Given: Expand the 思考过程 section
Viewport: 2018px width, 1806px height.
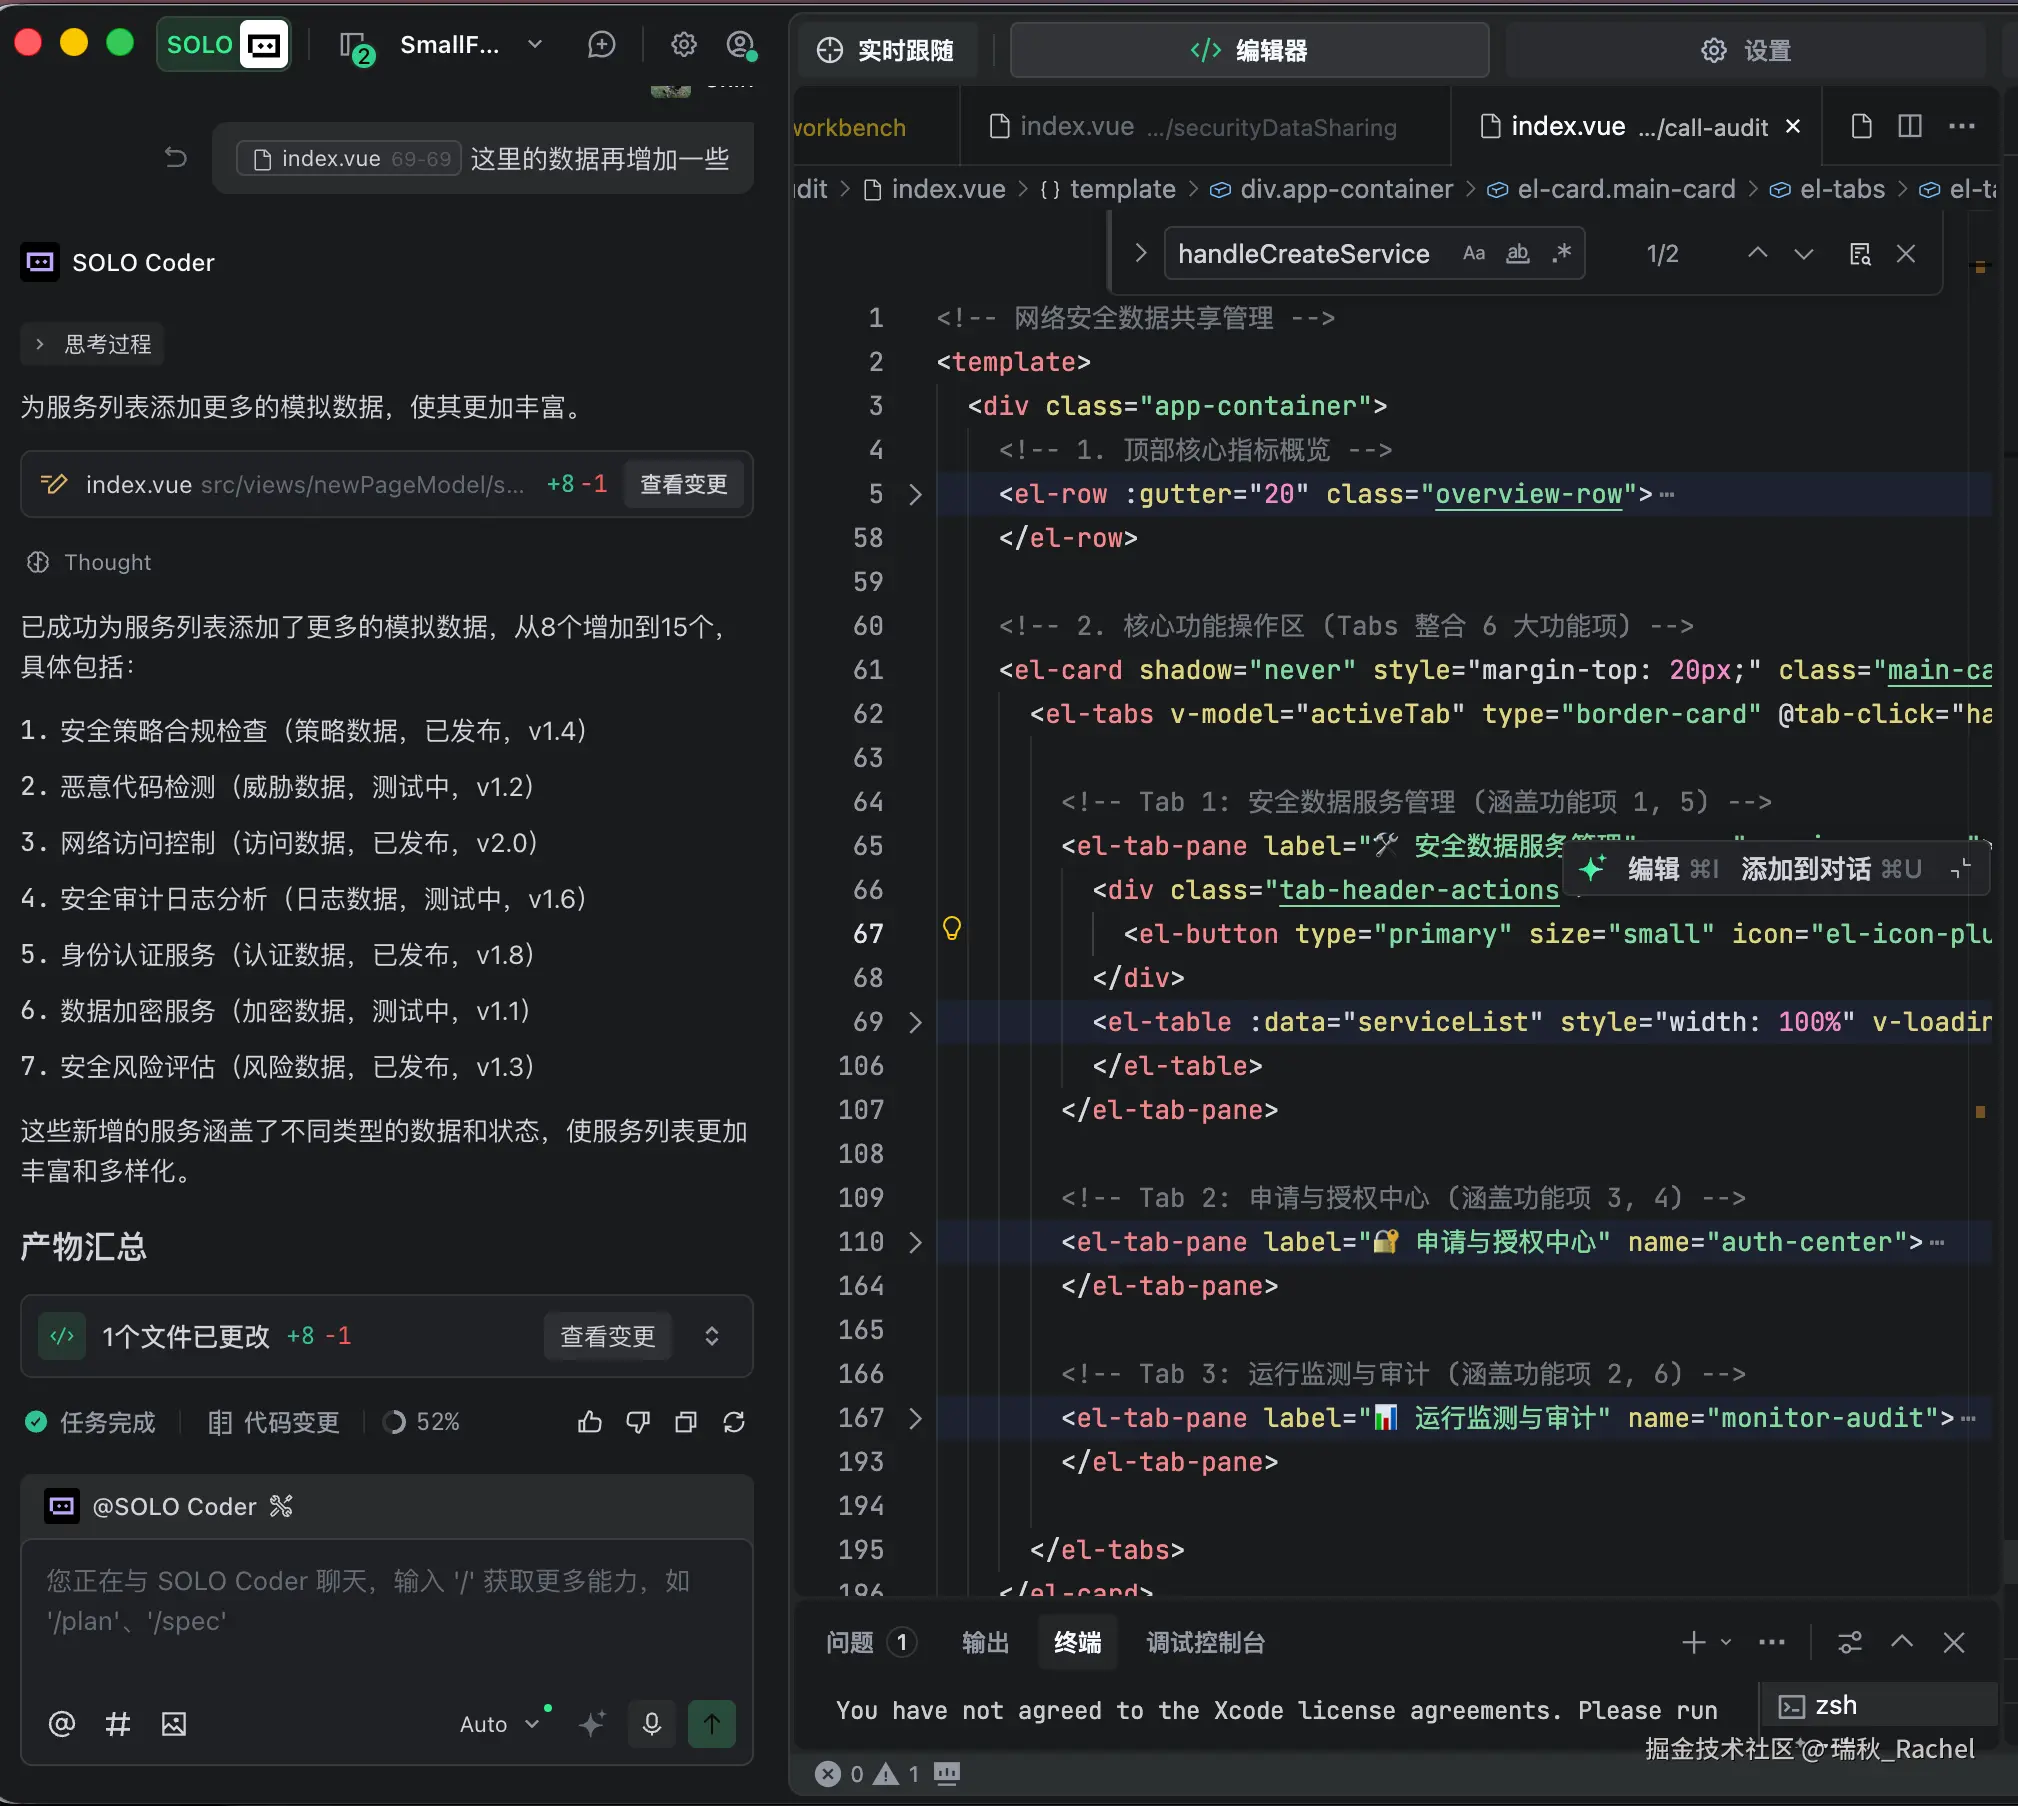Looking at the screenshot, I should point(92,343).
